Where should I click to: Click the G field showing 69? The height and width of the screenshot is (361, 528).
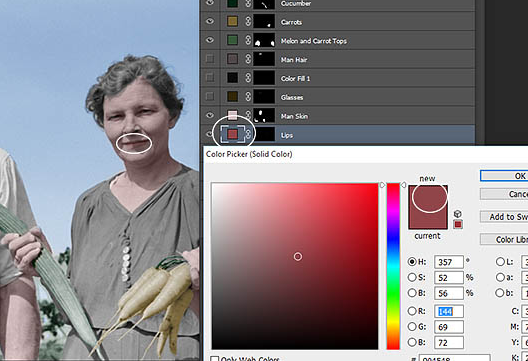(449, 327)
